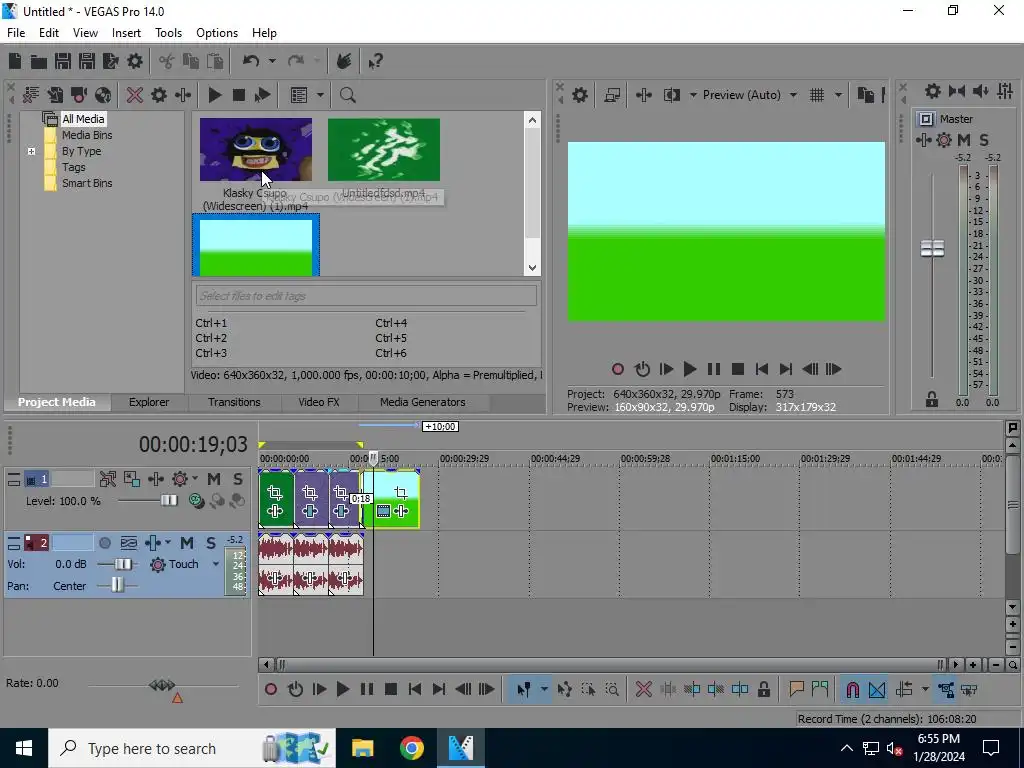The height and width of the screenshot is (768, 1024).
Task: Activate the What's This help cursor icon
Action: pos(375,61)
